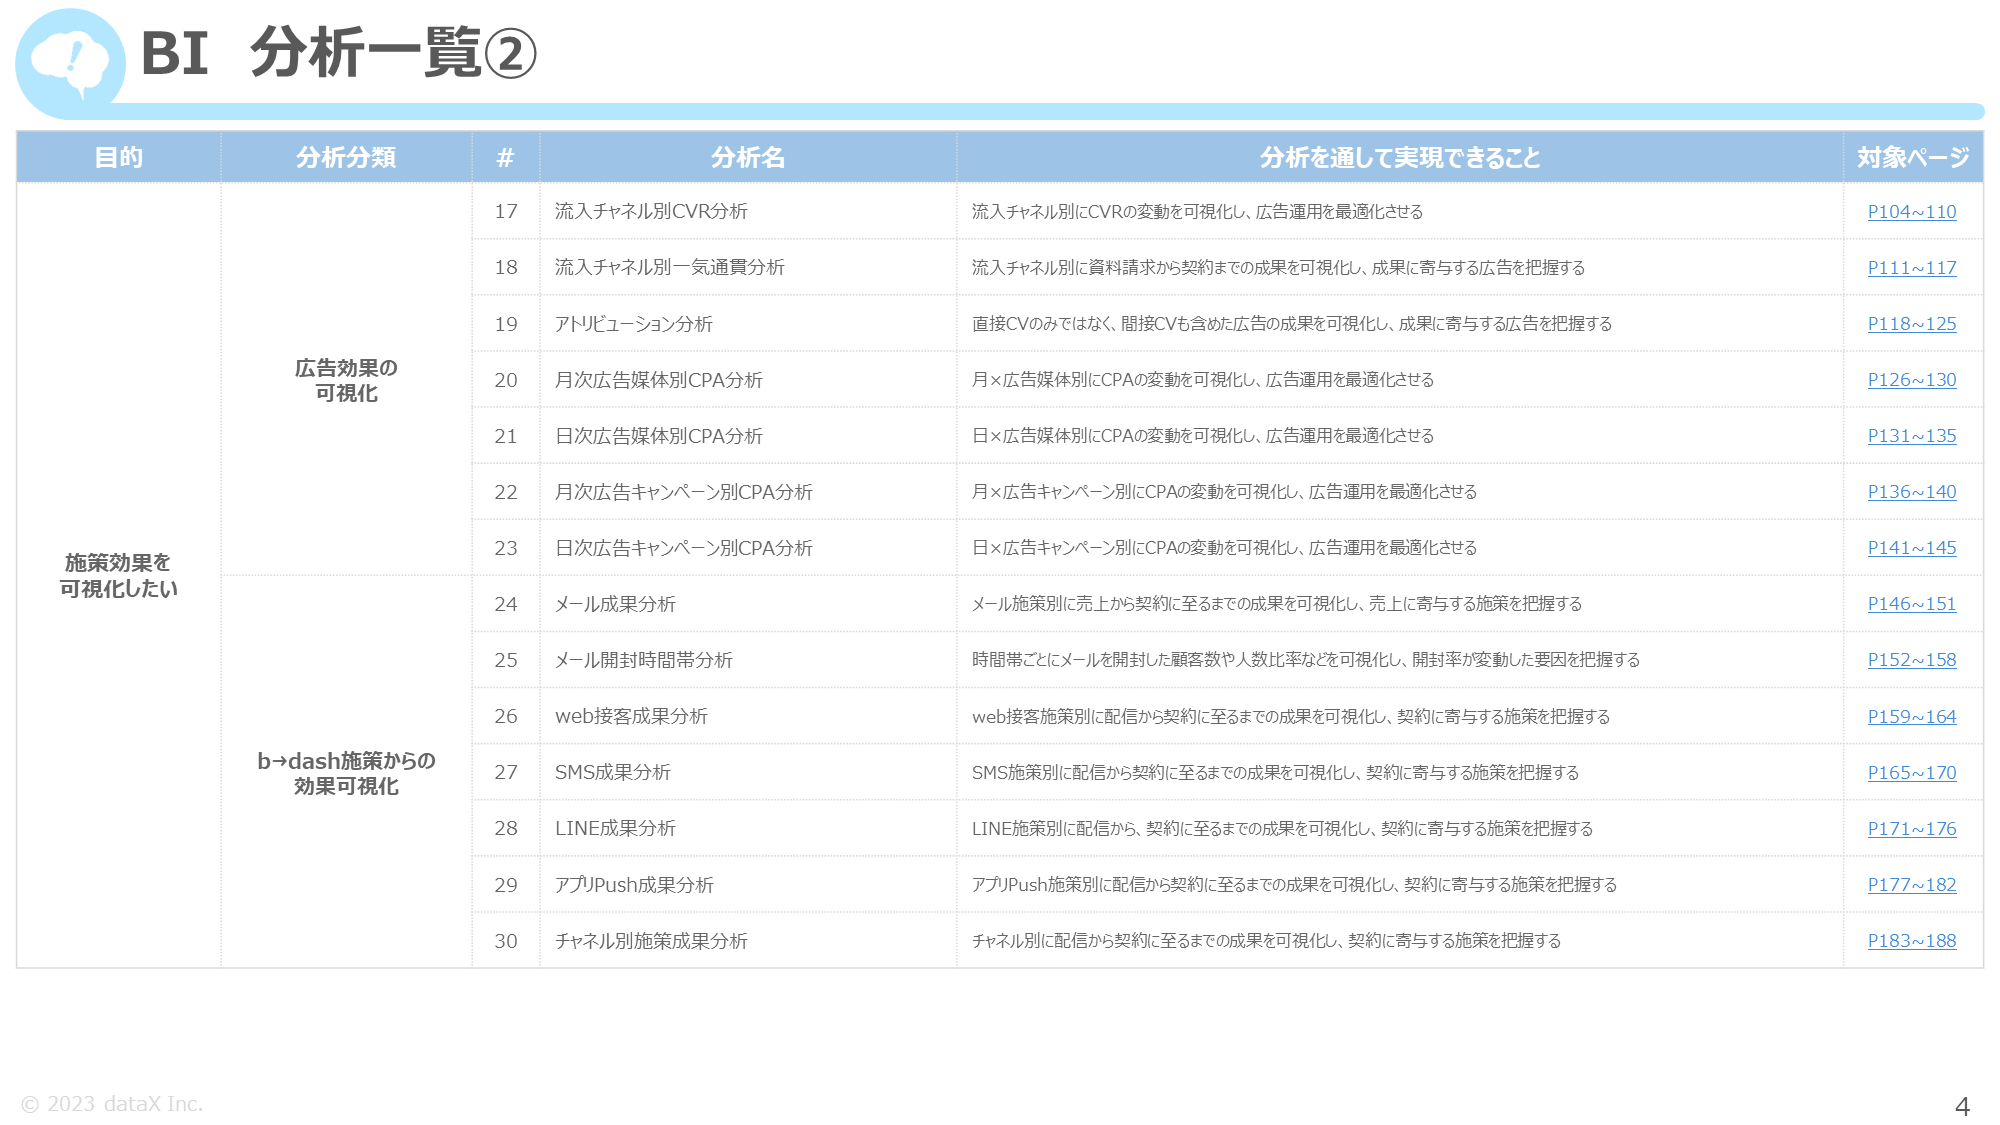Open page link P104~110
Image resolution: width=2000 pixels, height=1125 pixels.
1911,212
